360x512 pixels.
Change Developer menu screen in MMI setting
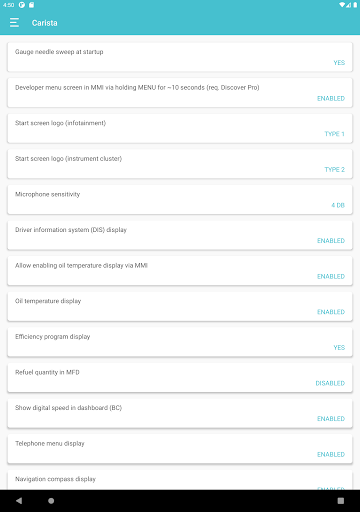coord(180,93)
